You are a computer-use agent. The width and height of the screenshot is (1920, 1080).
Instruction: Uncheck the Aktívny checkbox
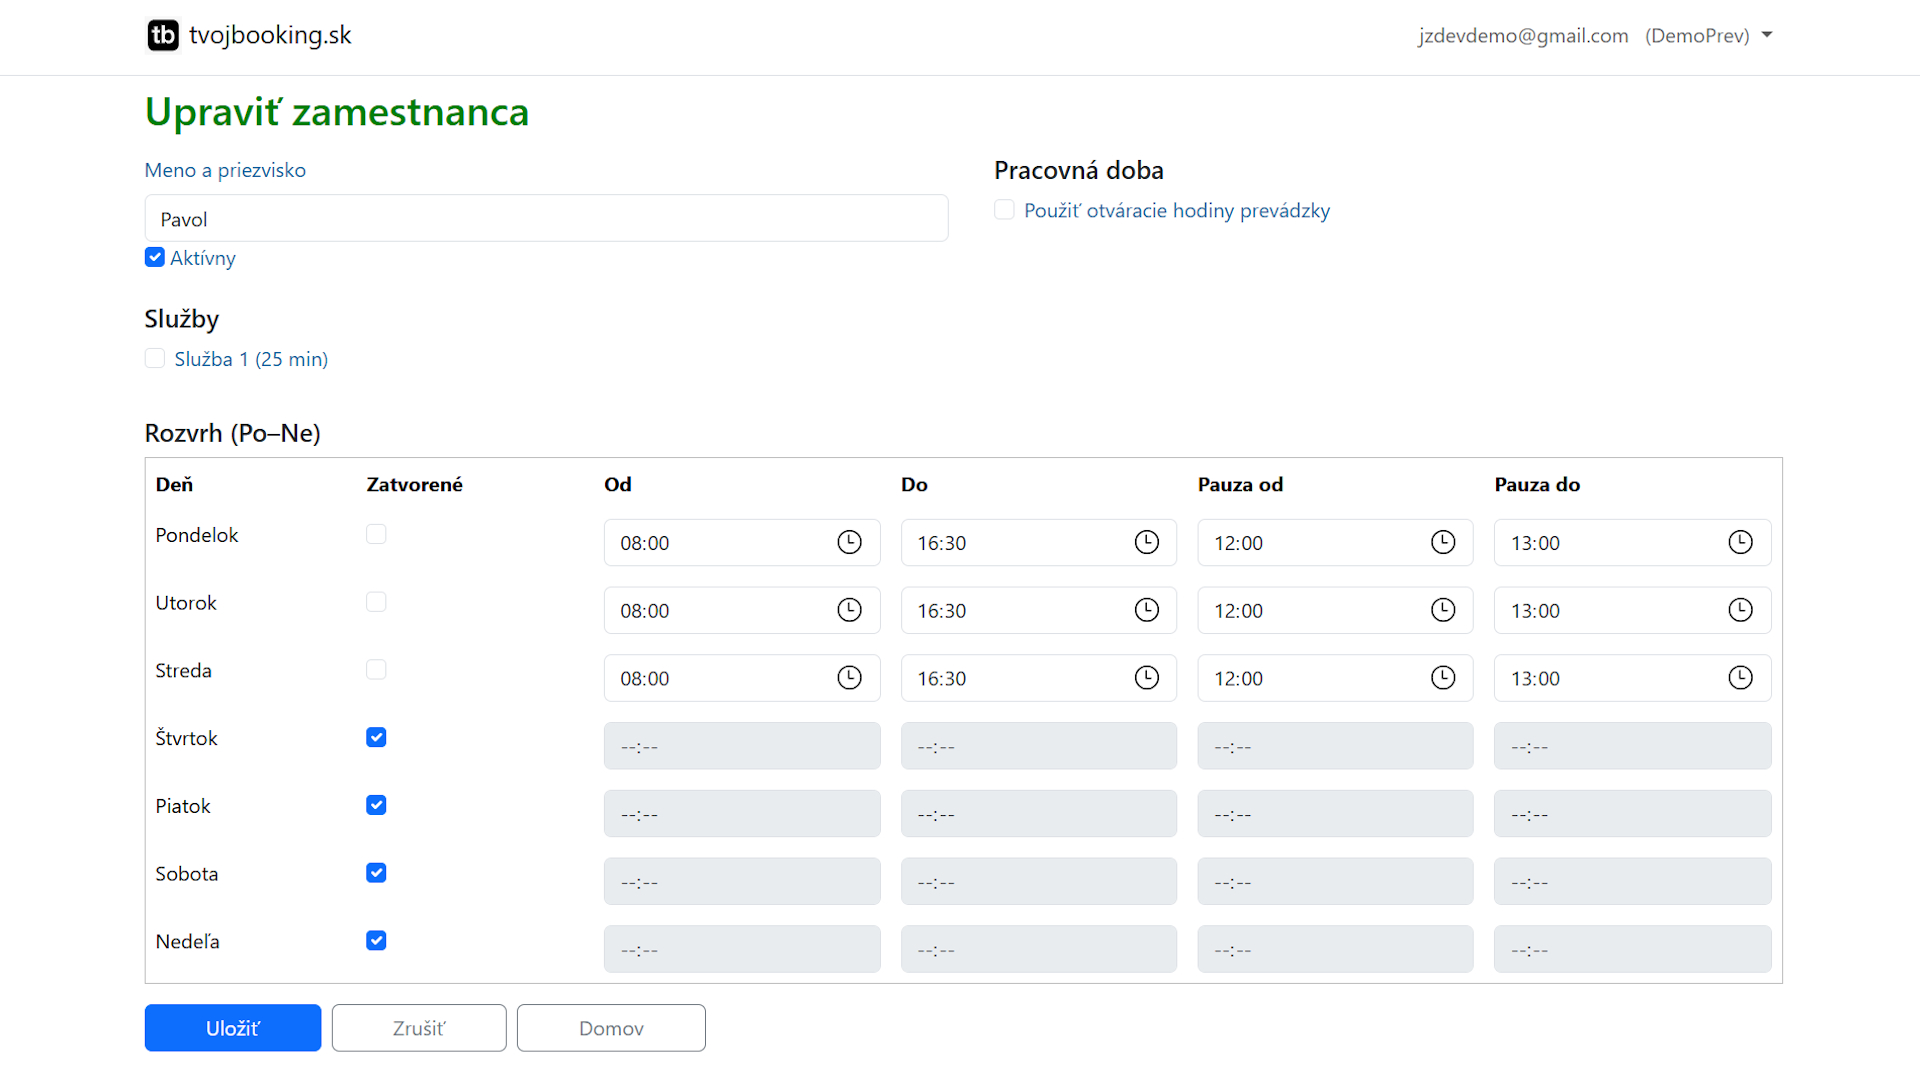tap(155, 257)
